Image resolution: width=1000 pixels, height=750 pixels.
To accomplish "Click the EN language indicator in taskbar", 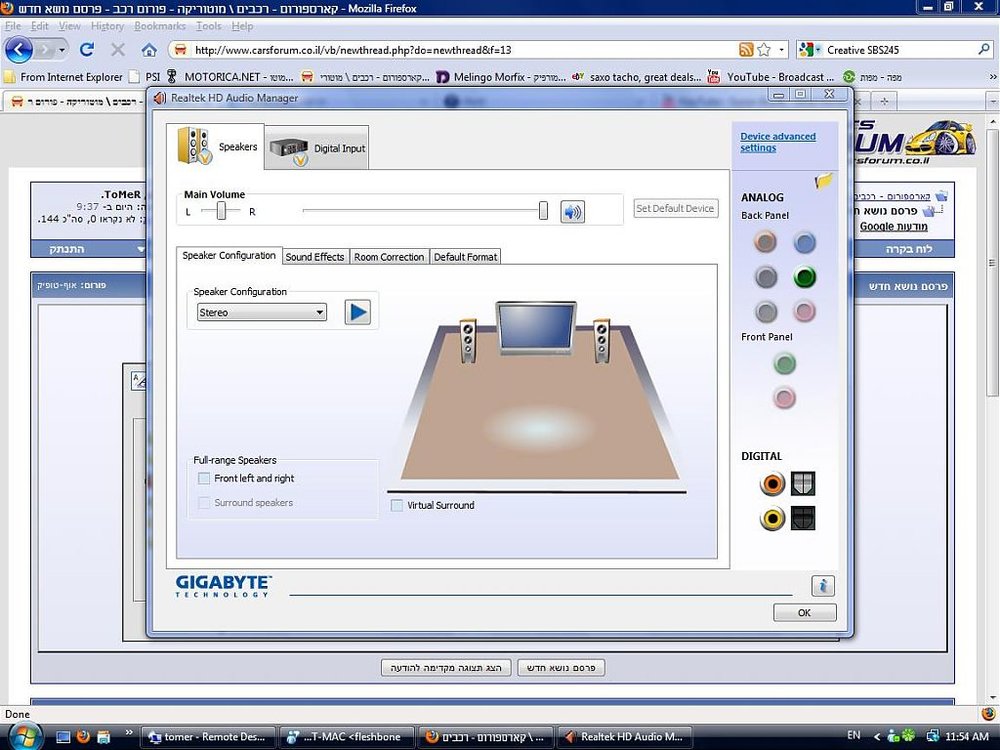I will pyautogui.click(x=853, y=735).
